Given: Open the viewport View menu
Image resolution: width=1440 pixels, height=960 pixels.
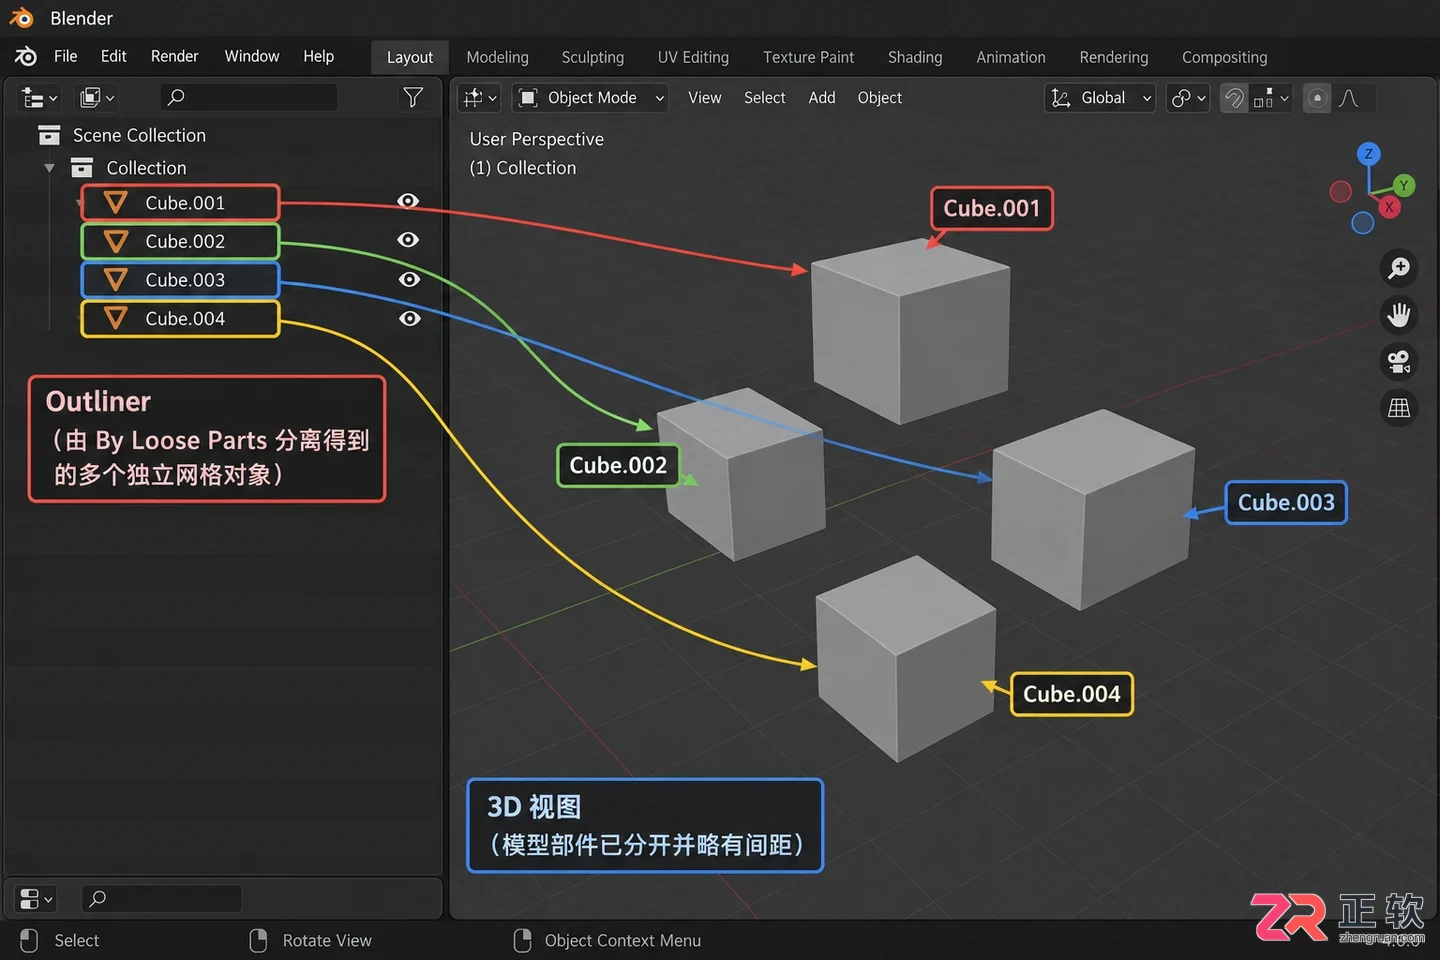Looking at the screenshot, I should coord(704,97).
